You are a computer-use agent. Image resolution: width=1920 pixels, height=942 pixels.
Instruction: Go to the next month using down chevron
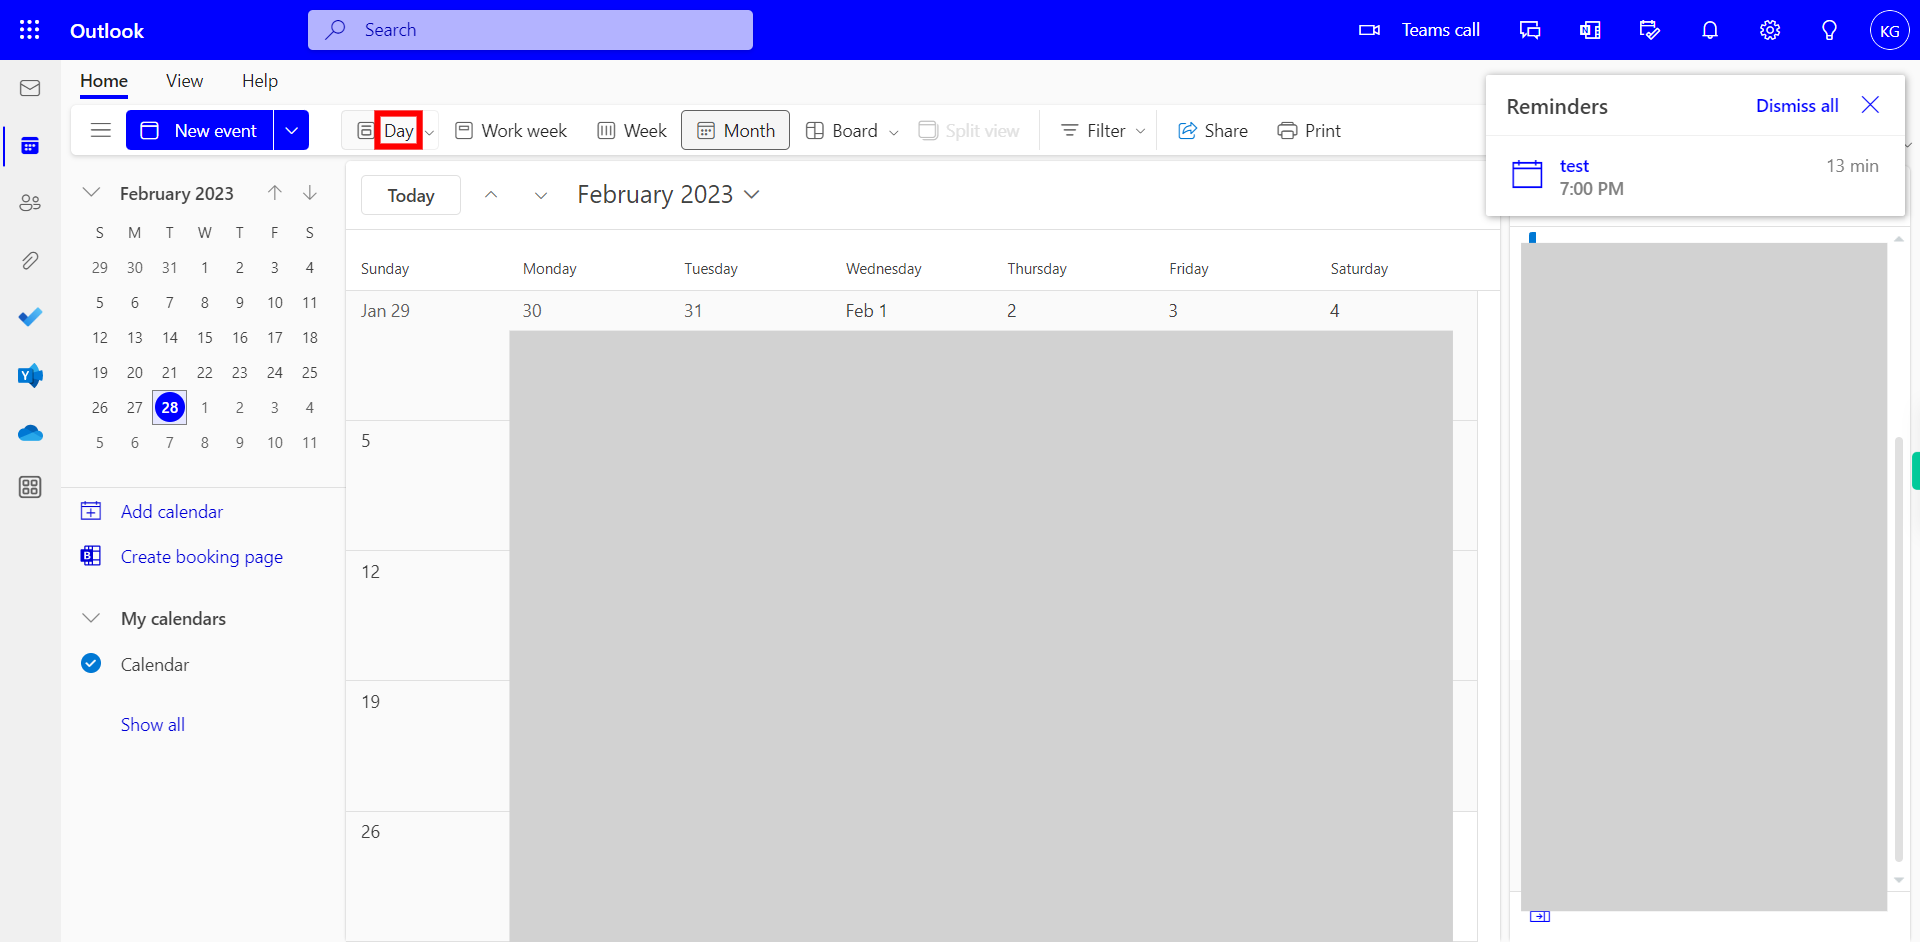pyautogui.click(x=541, y=195)
